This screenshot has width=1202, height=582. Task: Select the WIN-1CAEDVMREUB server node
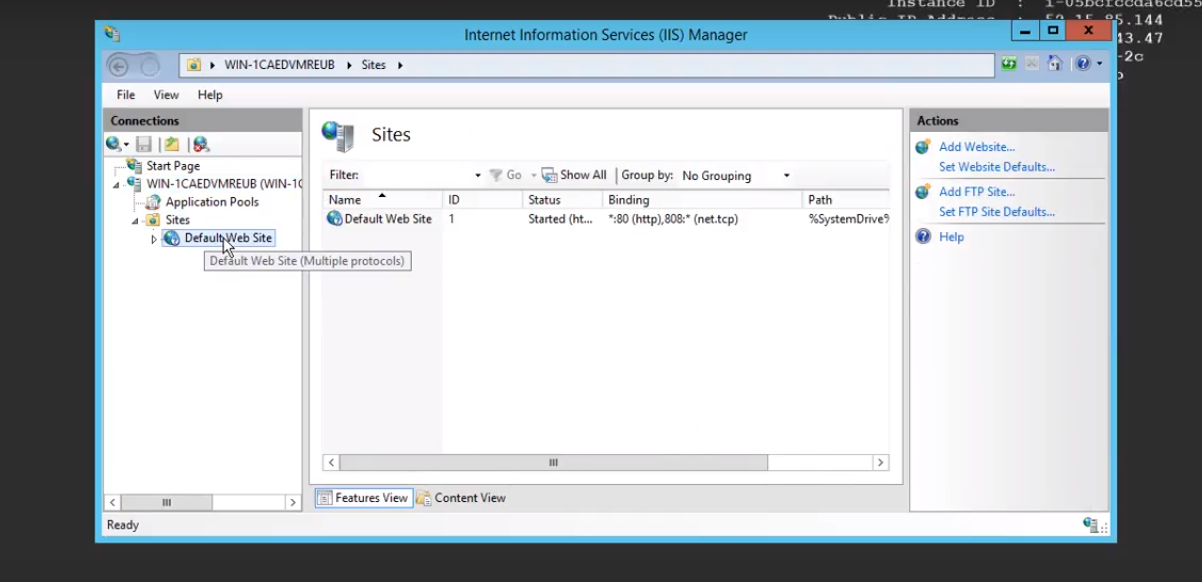pos(224,184)
